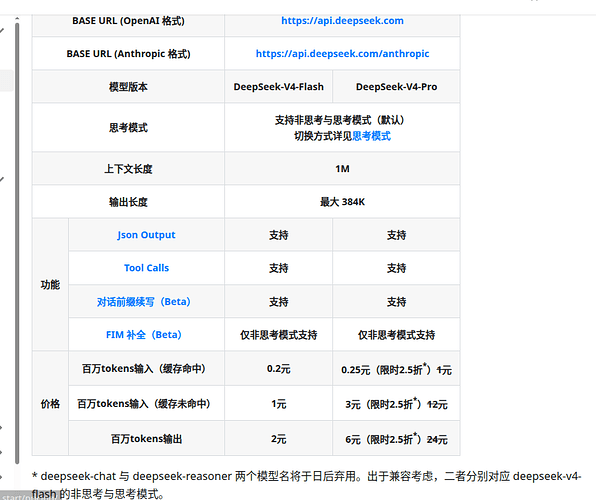The image size is (596, 500).
Task: Click 支持 in Json Output row under DeepSeek-V4-Pro
Action: tap(396, 235)
